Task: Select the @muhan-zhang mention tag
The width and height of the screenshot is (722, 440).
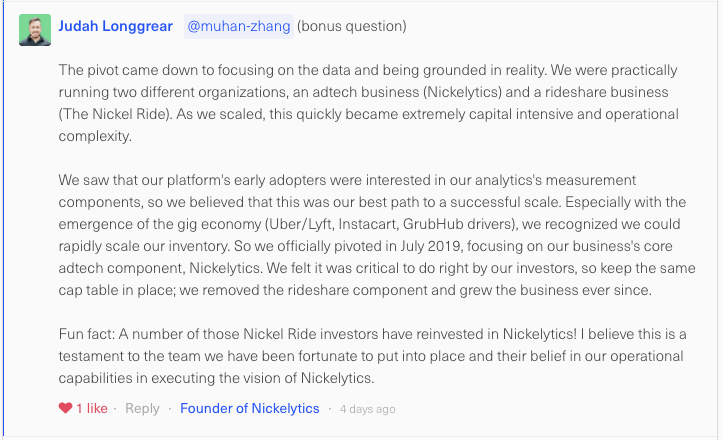Action: (x=239, y=26)
